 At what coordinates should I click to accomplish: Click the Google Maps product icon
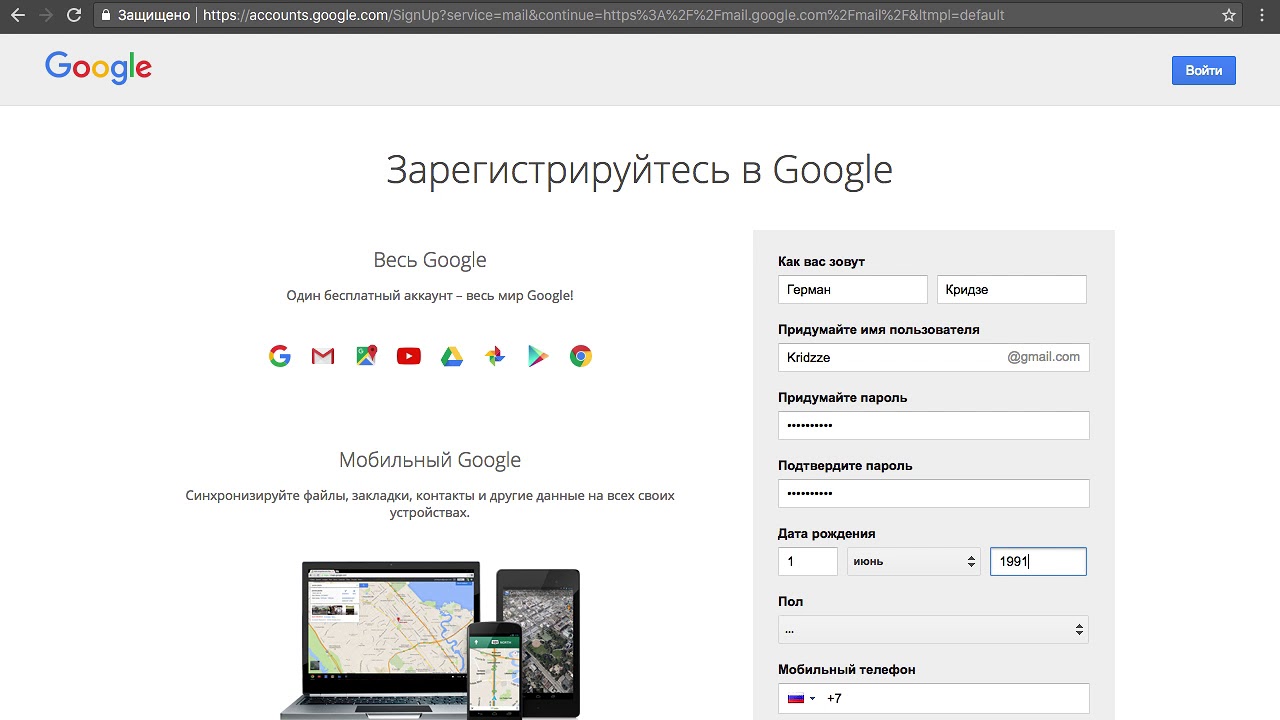(366, 356)
